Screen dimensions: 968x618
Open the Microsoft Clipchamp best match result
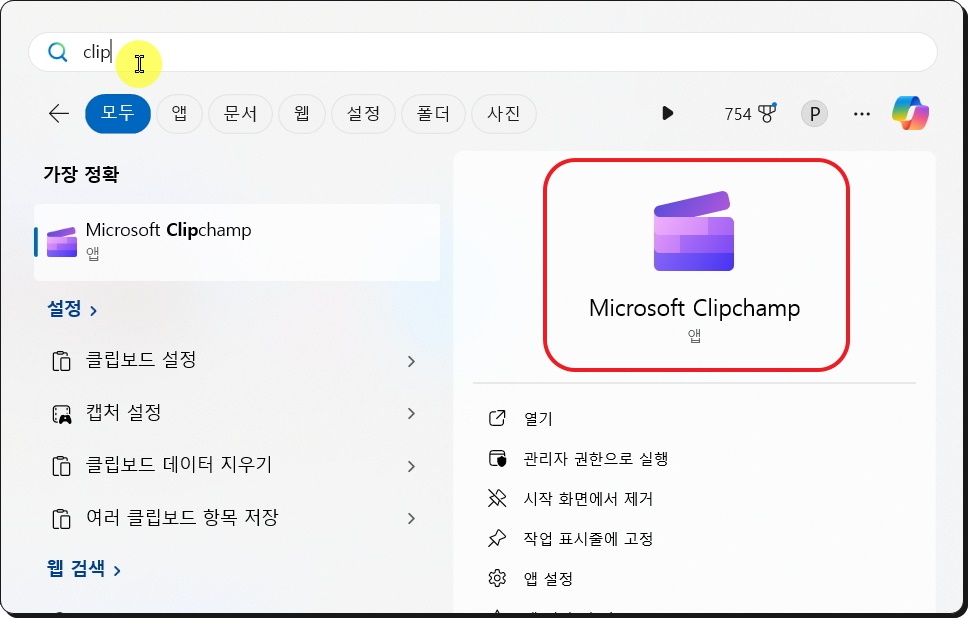[x=237, y=242]
